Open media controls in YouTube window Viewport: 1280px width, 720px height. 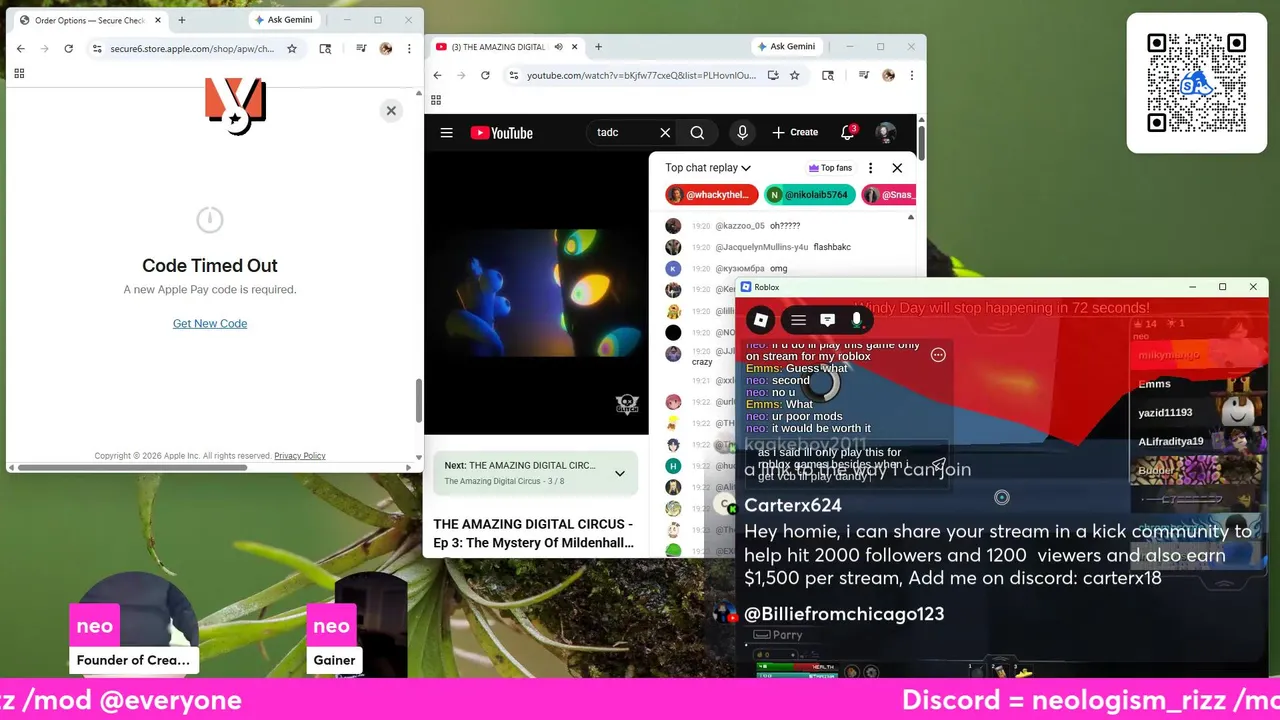(863, 75)
